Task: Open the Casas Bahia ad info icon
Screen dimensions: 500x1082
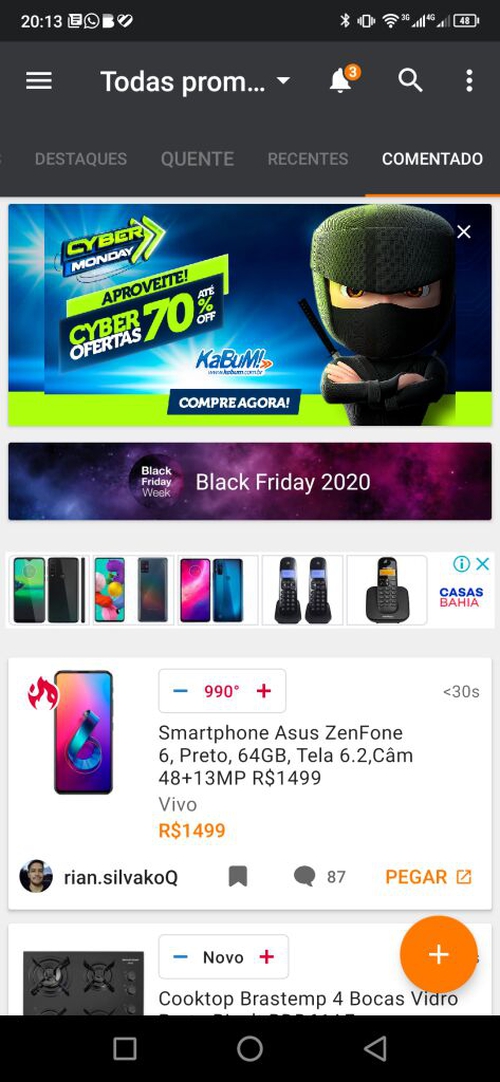Action: 461,564
